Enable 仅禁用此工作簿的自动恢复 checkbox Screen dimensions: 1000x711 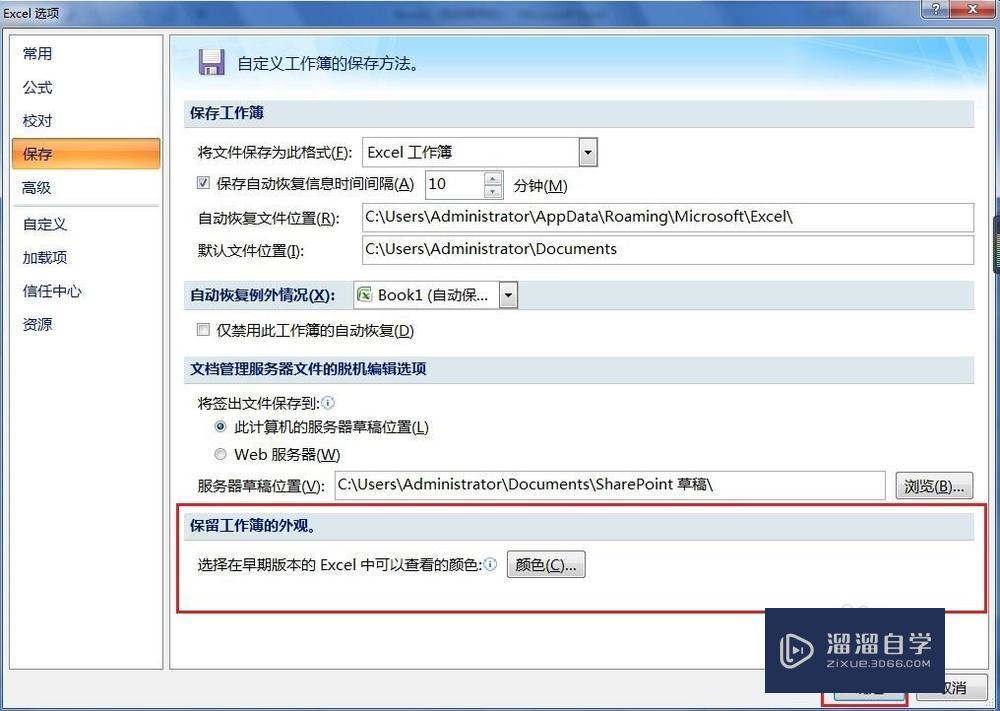[203, 329]
